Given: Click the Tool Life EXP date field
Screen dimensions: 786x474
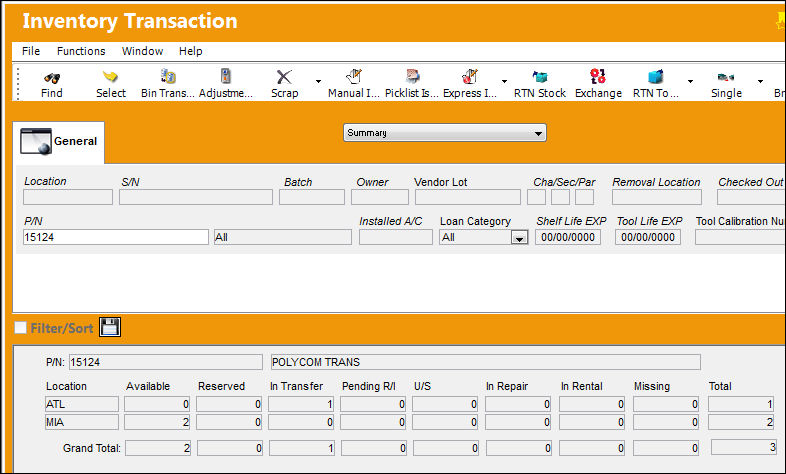Looking at the screenshot, I should [x=648, y=237].
